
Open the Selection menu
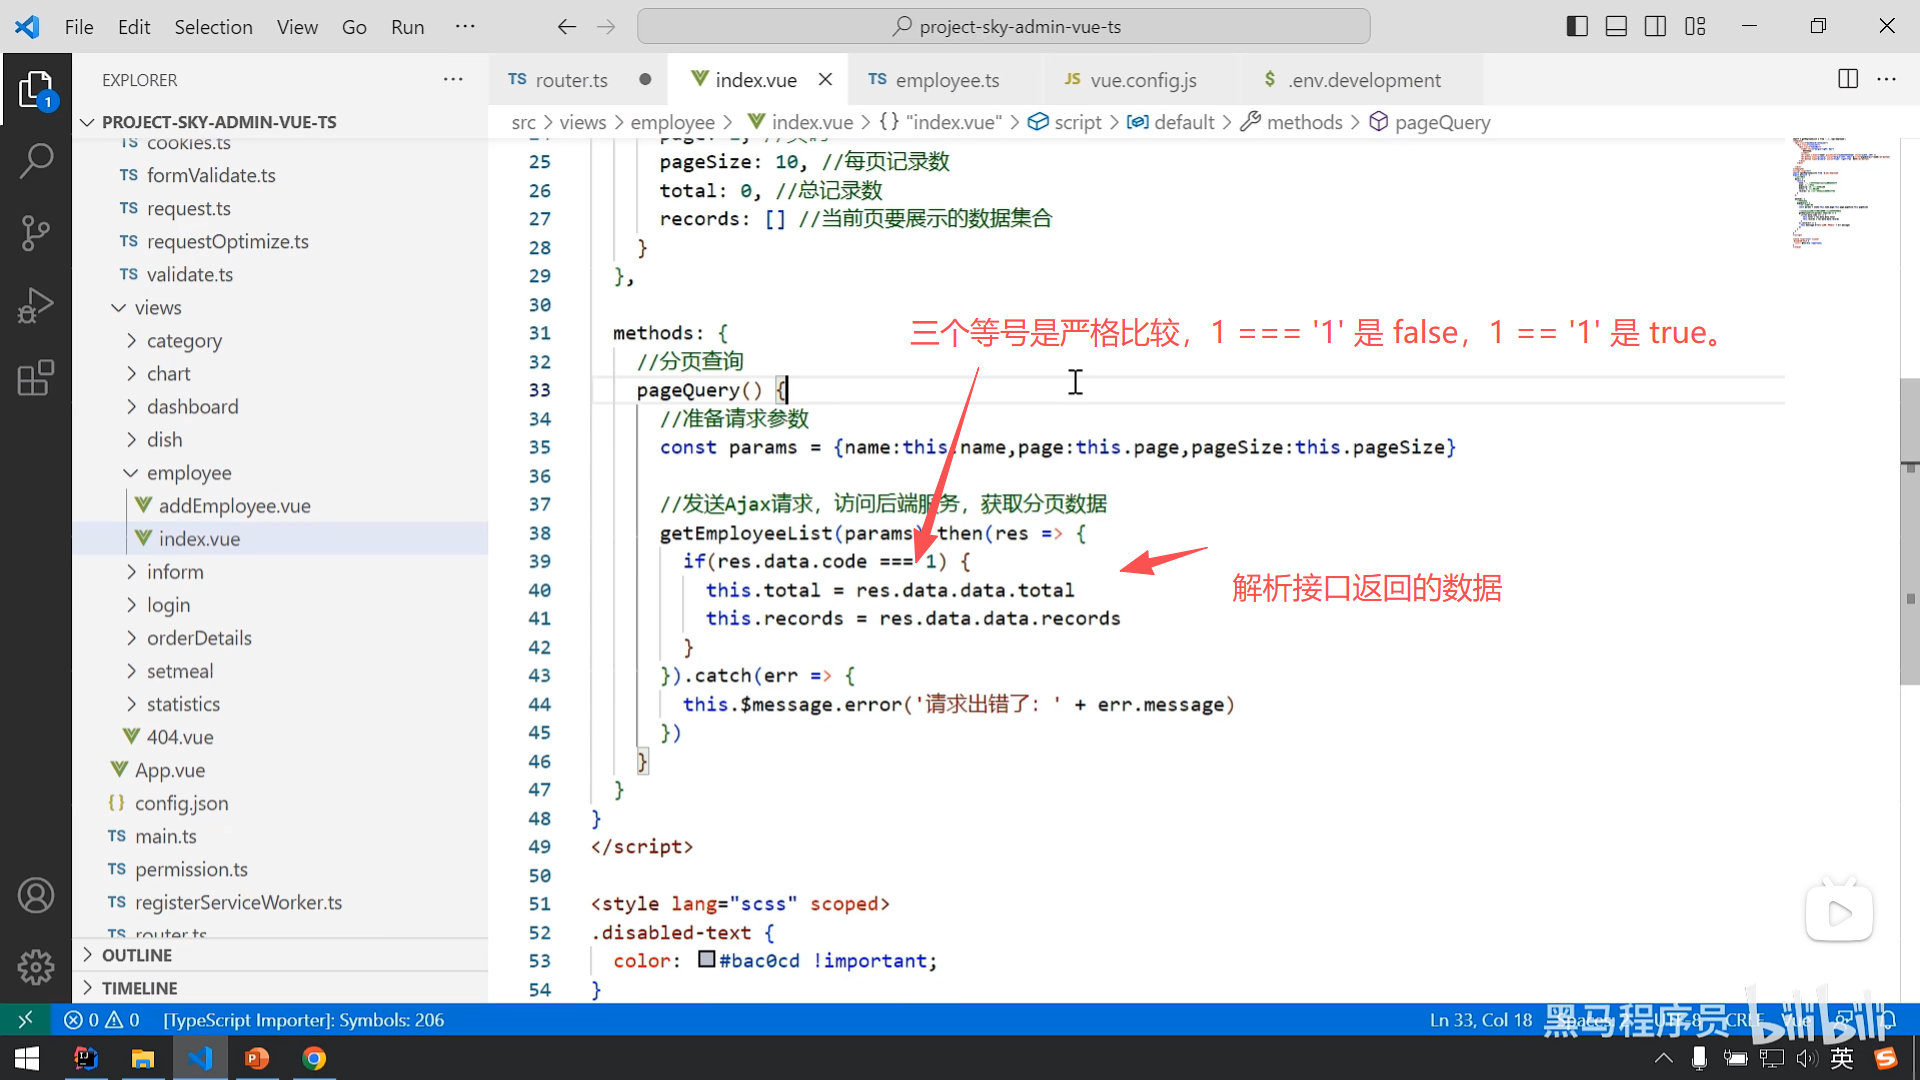(213, 27)
